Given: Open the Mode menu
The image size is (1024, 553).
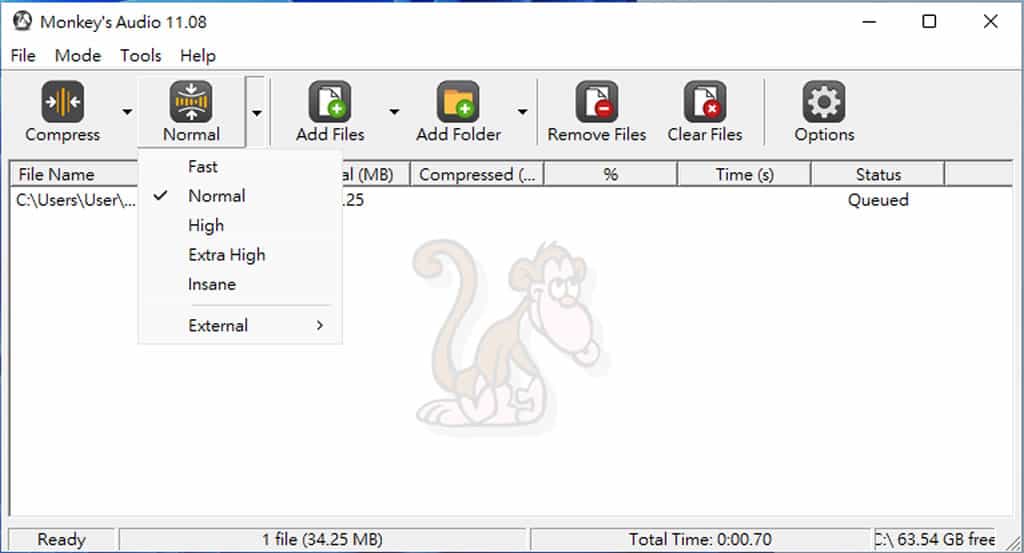Looking at the screenshot, I should click(x=78, y=55).
